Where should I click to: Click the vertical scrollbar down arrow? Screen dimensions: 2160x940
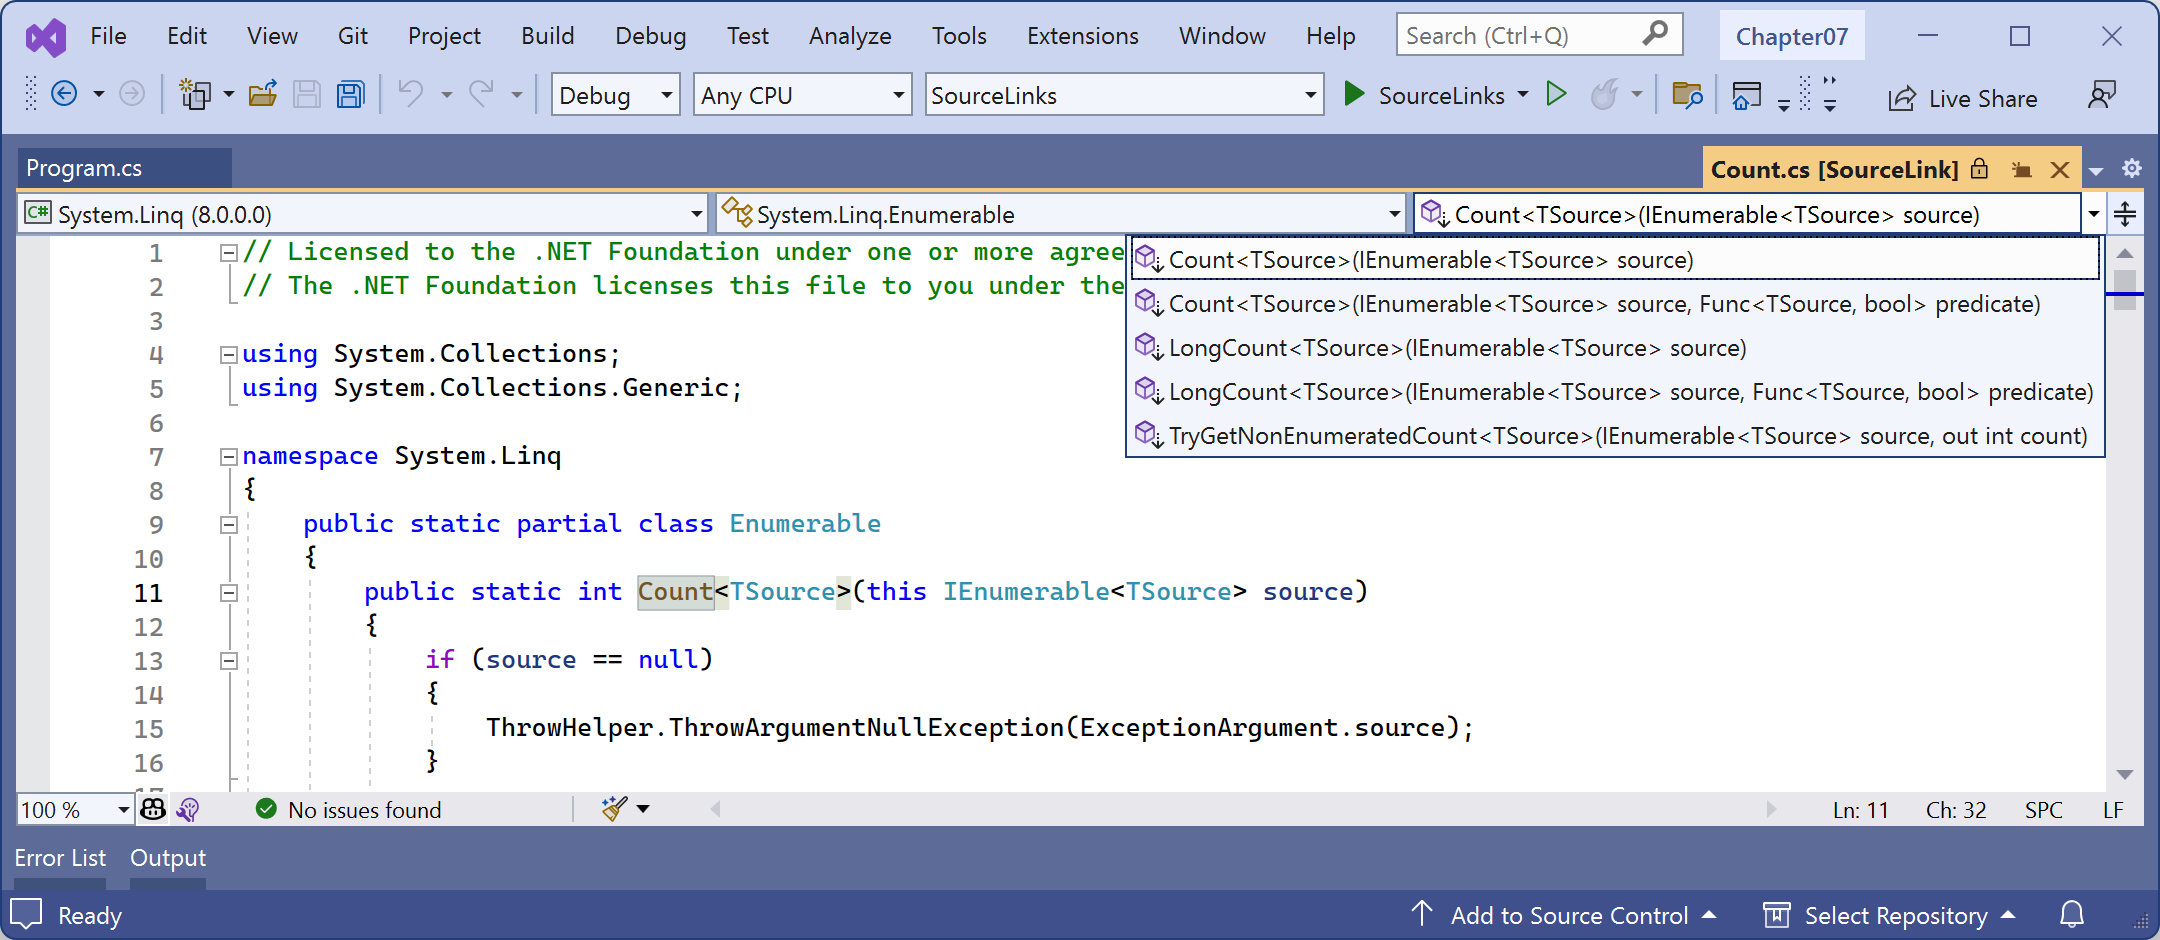pos(2125,774)
